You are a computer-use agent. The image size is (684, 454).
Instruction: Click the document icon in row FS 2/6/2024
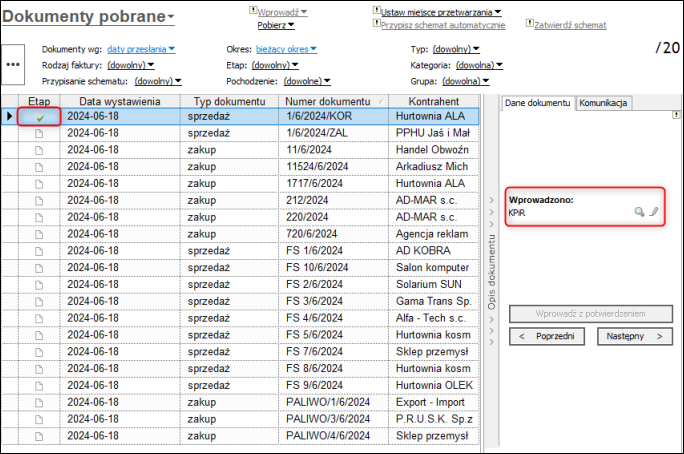point(39,285)
